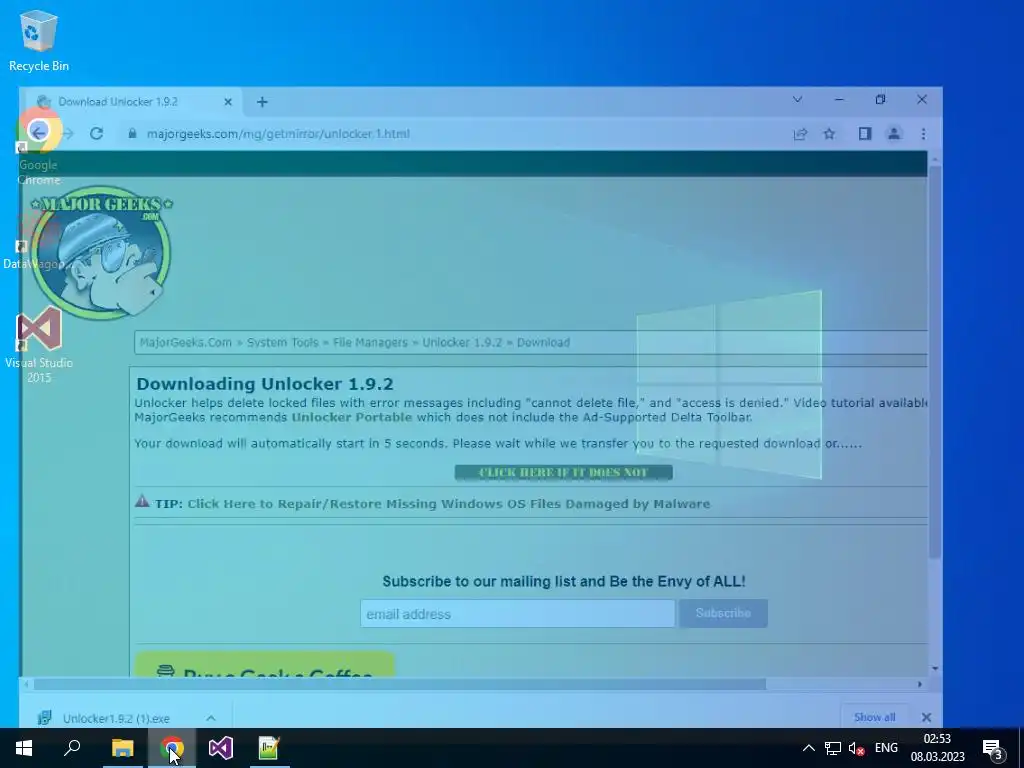Click the Chrome taskbar icon

coord(172,748)
